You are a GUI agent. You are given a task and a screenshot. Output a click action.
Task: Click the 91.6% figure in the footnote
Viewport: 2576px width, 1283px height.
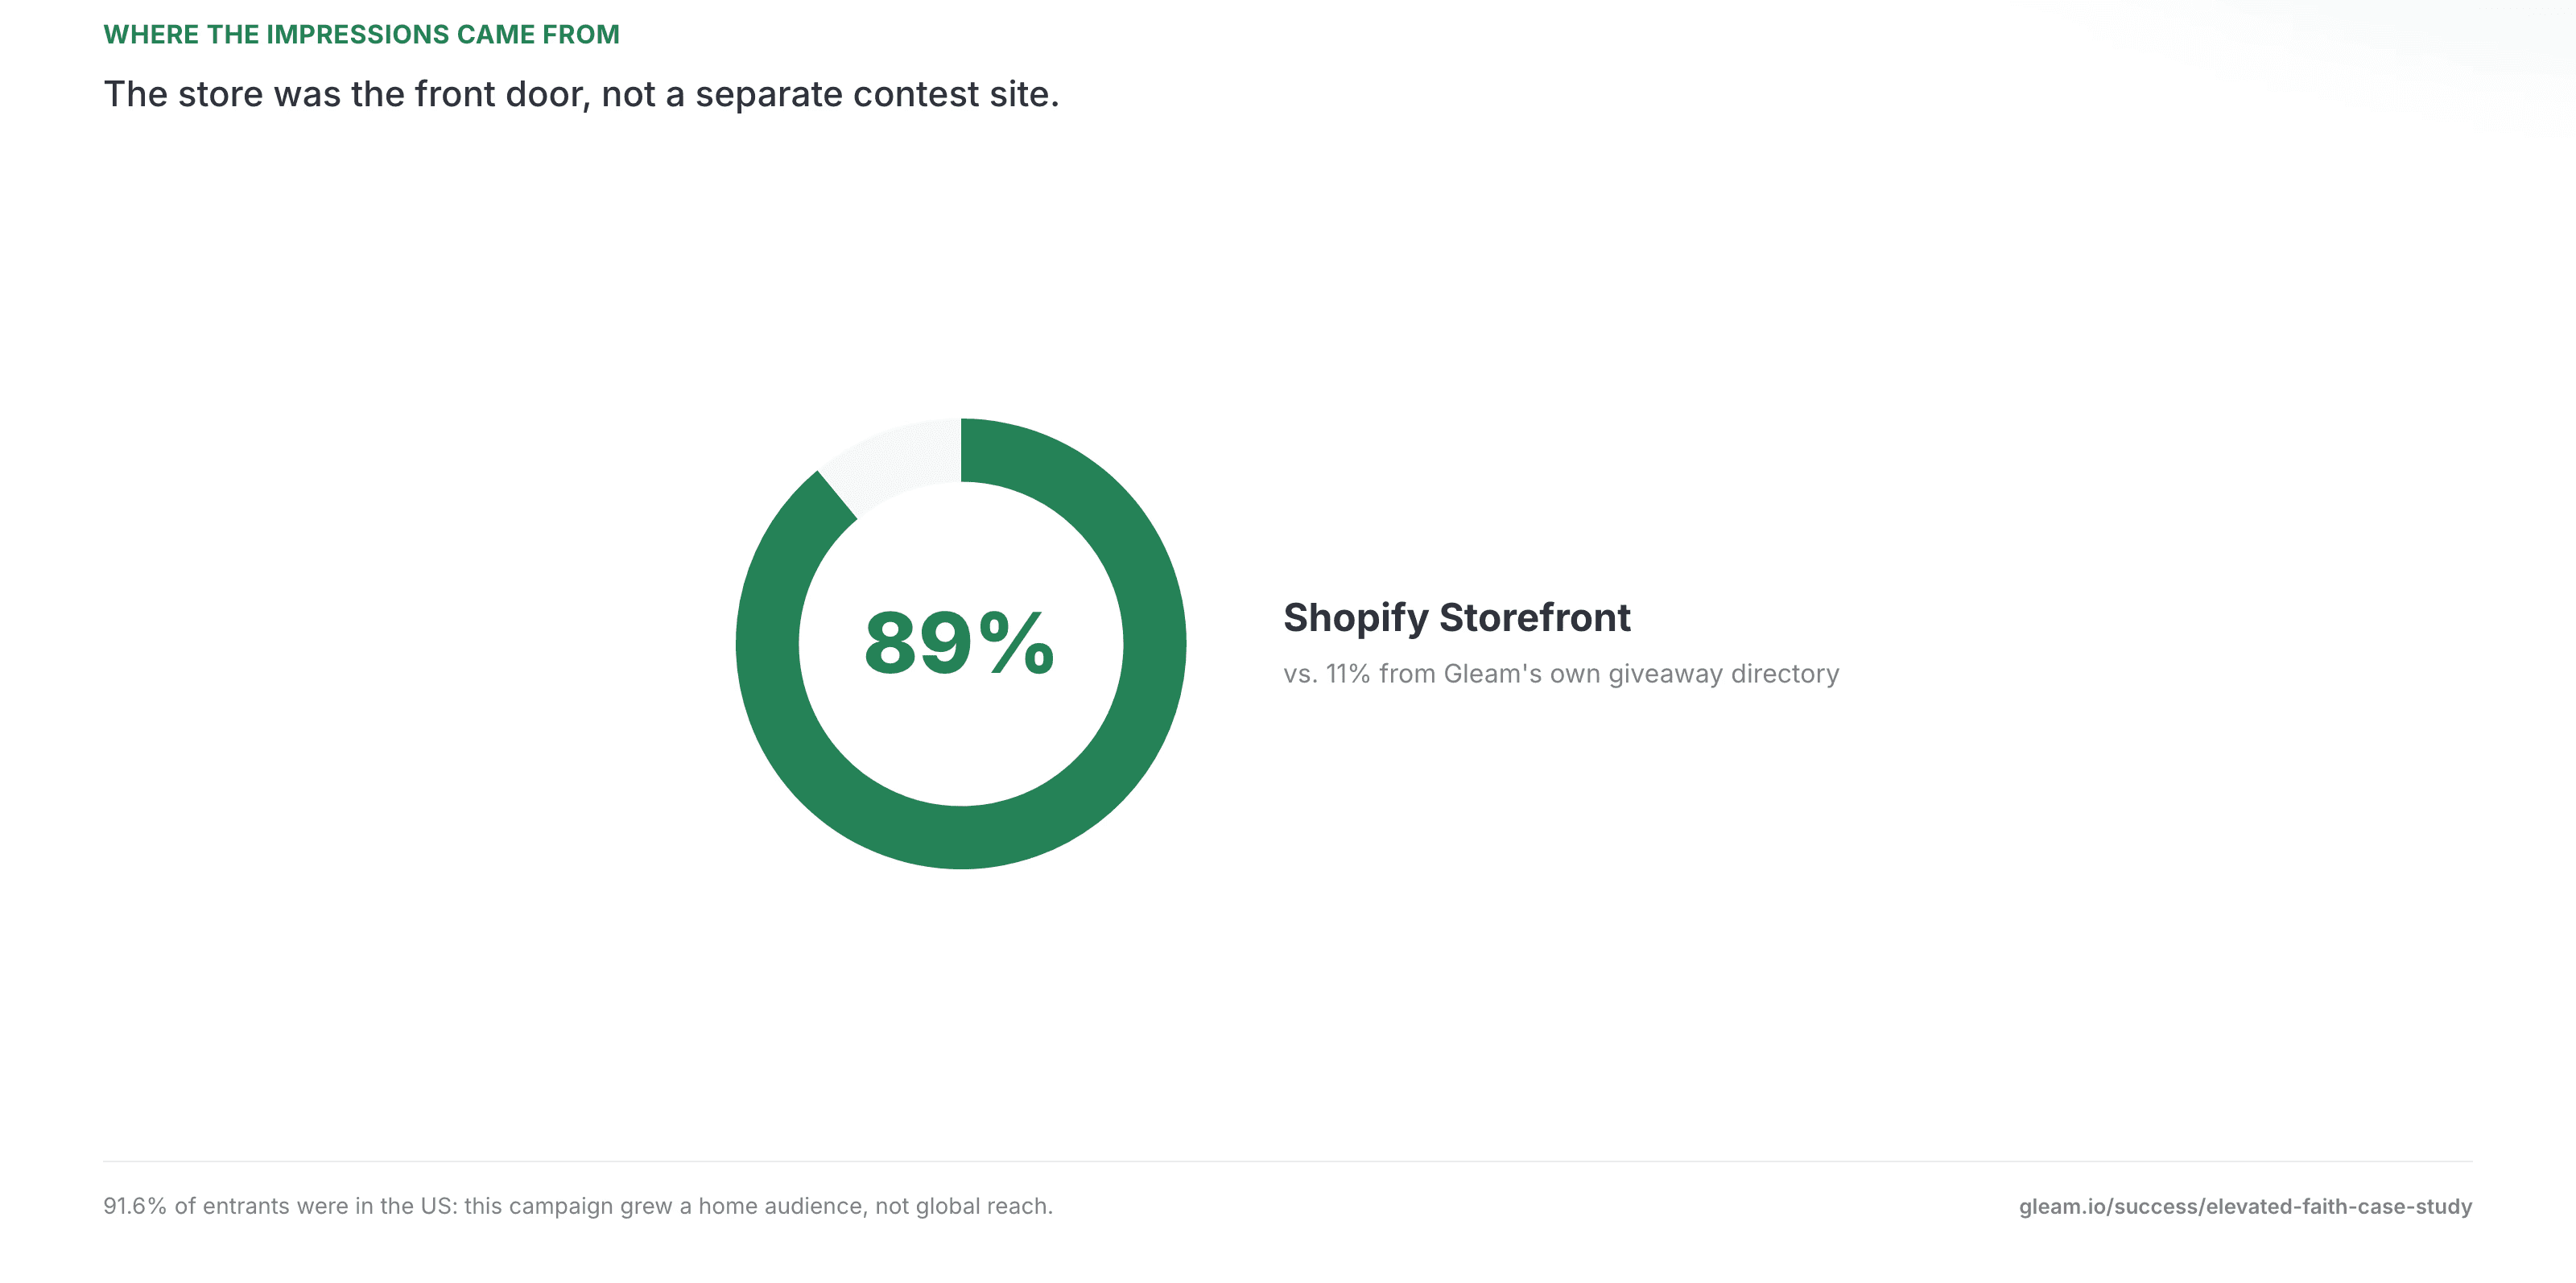135,1206
